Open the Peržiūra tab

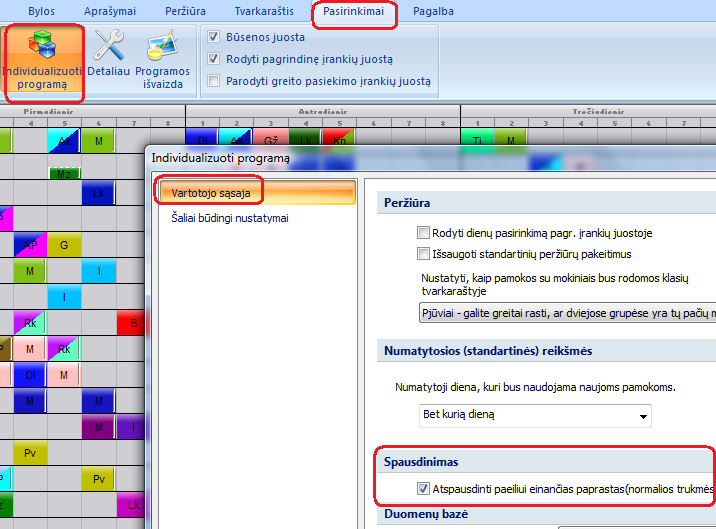tap(185, 11)
